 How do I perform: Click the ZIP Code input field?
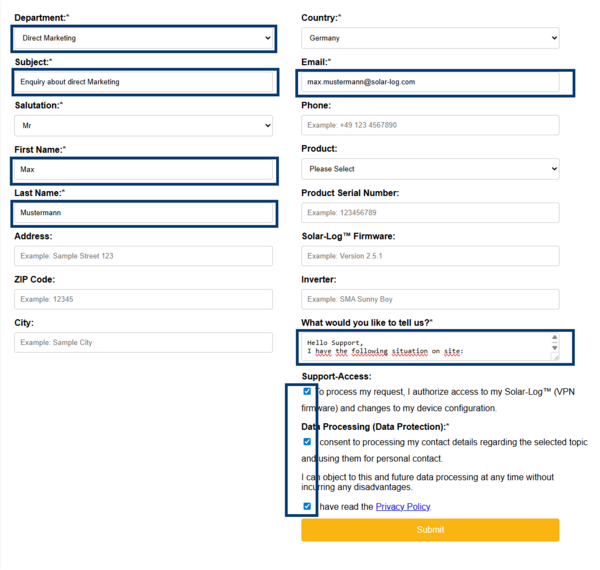pos(143,299)
